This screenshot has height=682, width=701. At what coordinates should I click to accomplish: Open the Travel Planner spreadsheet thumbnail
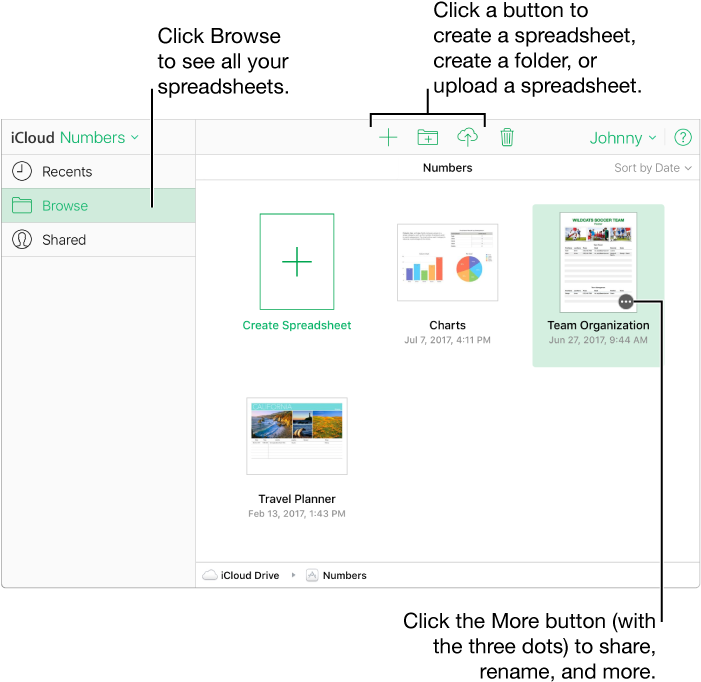click(x=297, y=436)
